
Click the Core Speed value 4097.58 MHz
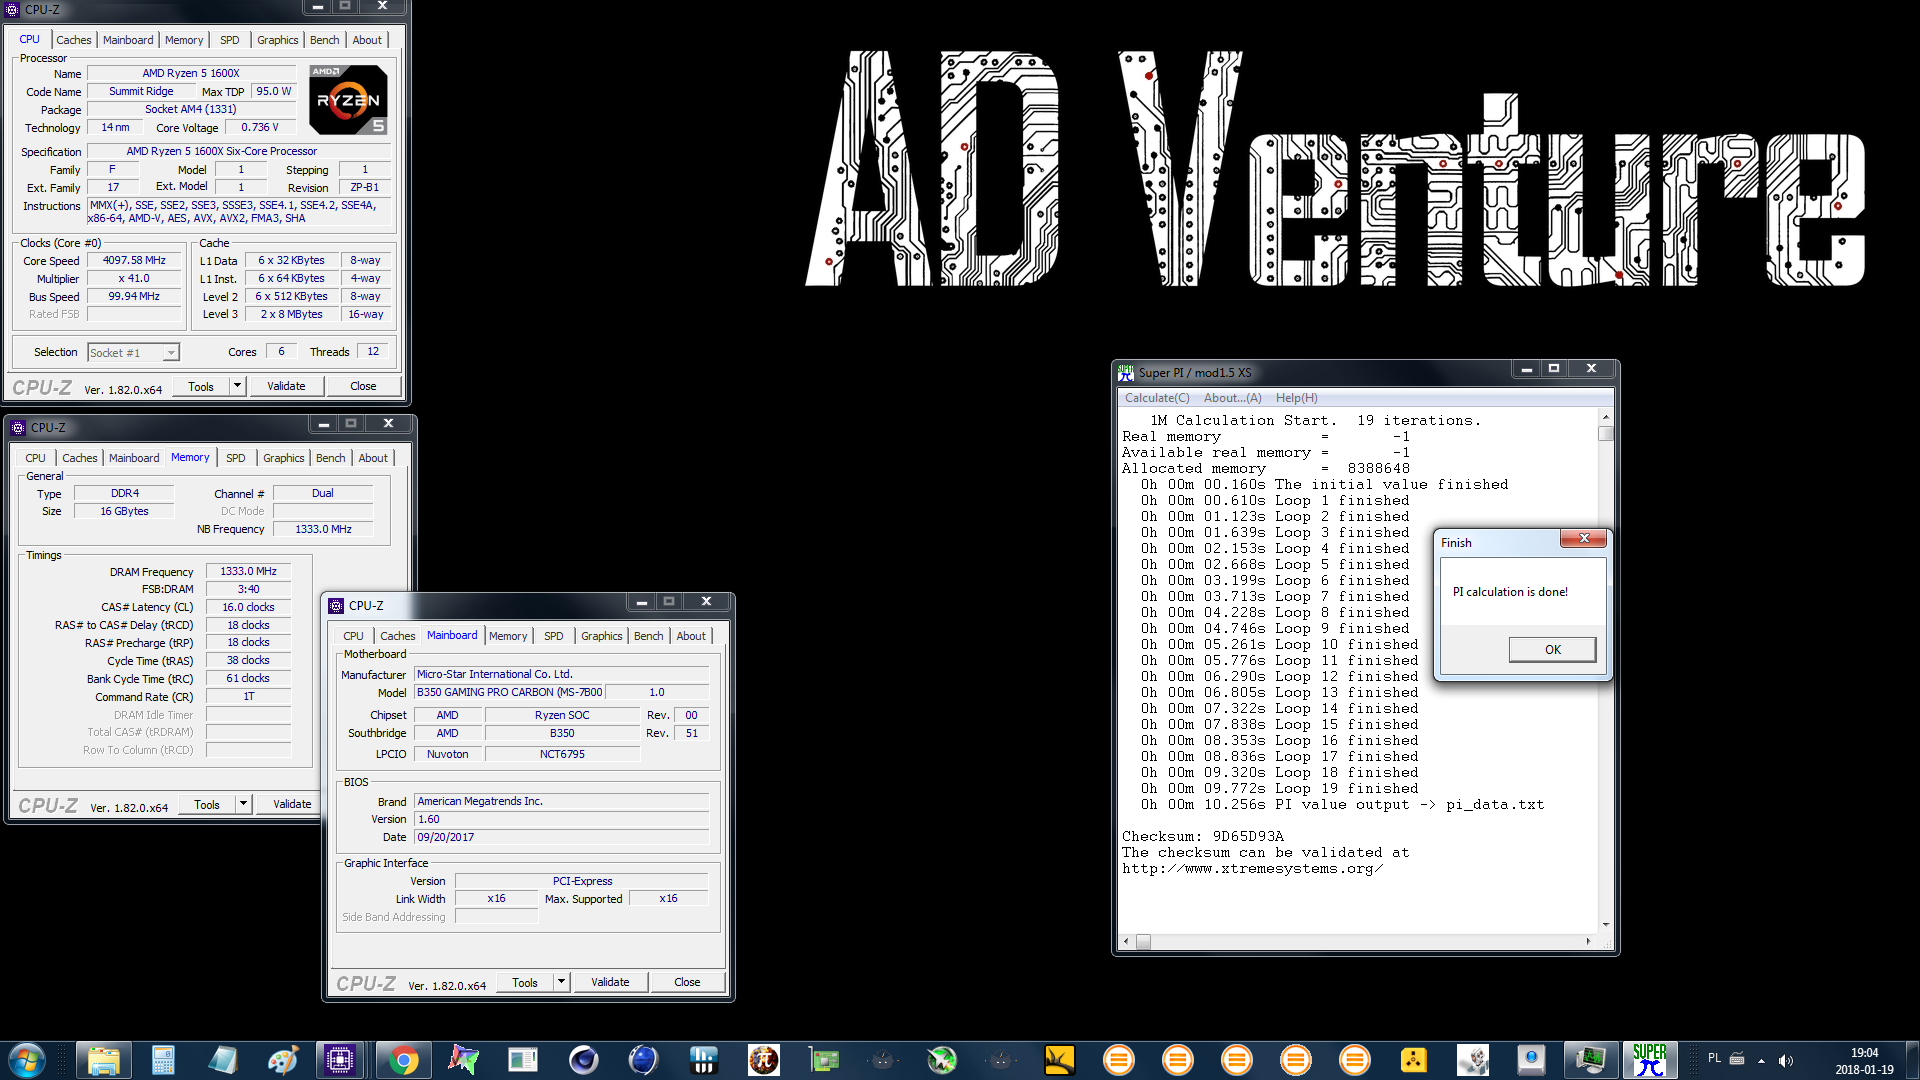click(134, 260)
